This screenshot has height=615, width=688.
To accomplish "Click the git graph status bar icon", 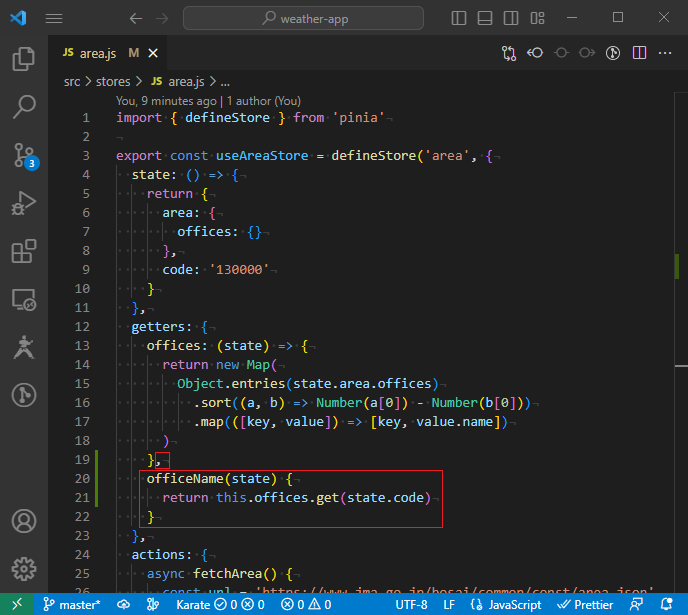I will (153, 604).
